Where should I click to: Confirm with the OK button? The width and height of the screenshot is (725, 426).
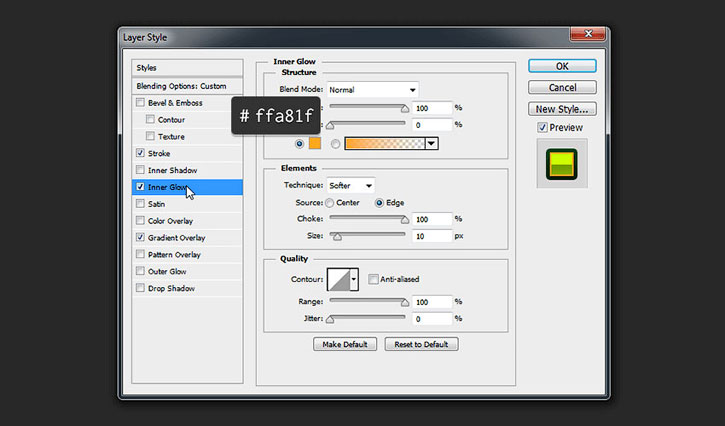point(562,66)
